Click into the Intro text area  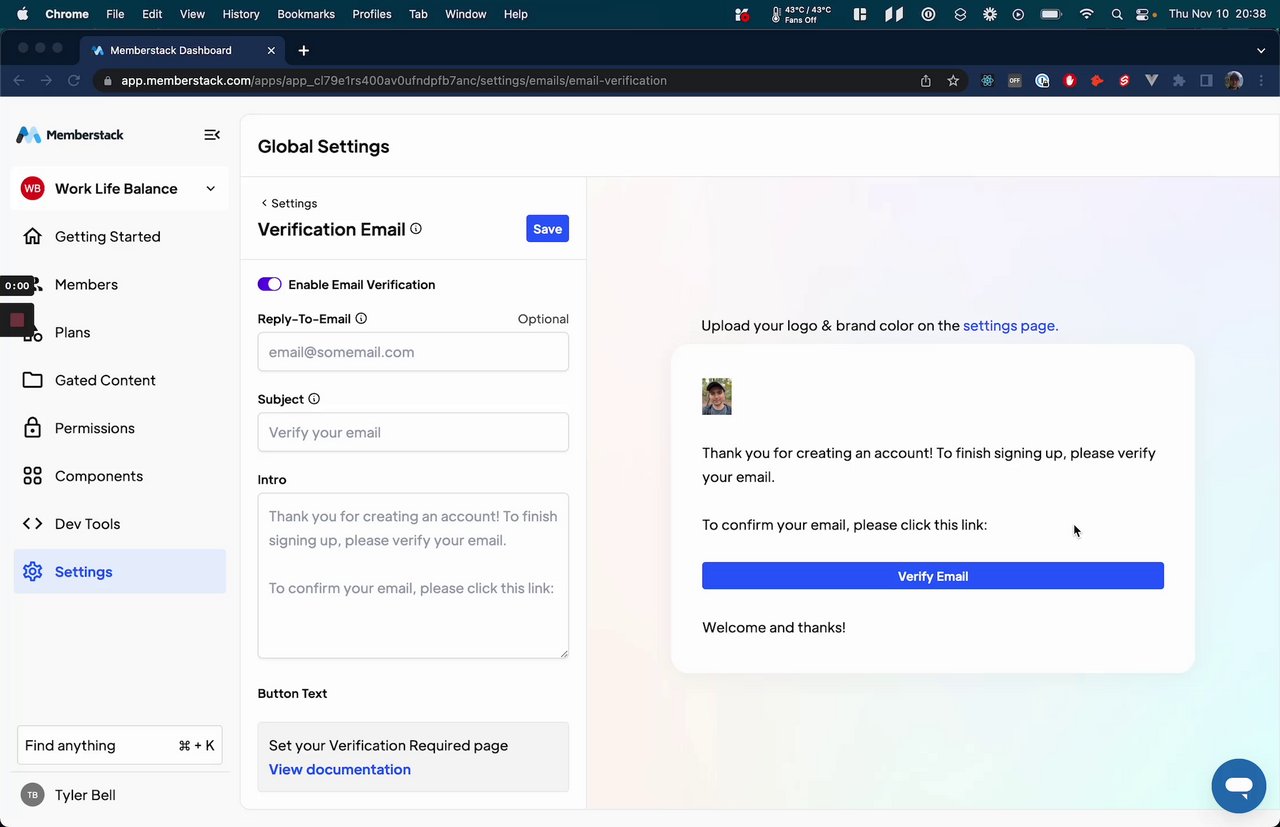click(x=413, y=576)
